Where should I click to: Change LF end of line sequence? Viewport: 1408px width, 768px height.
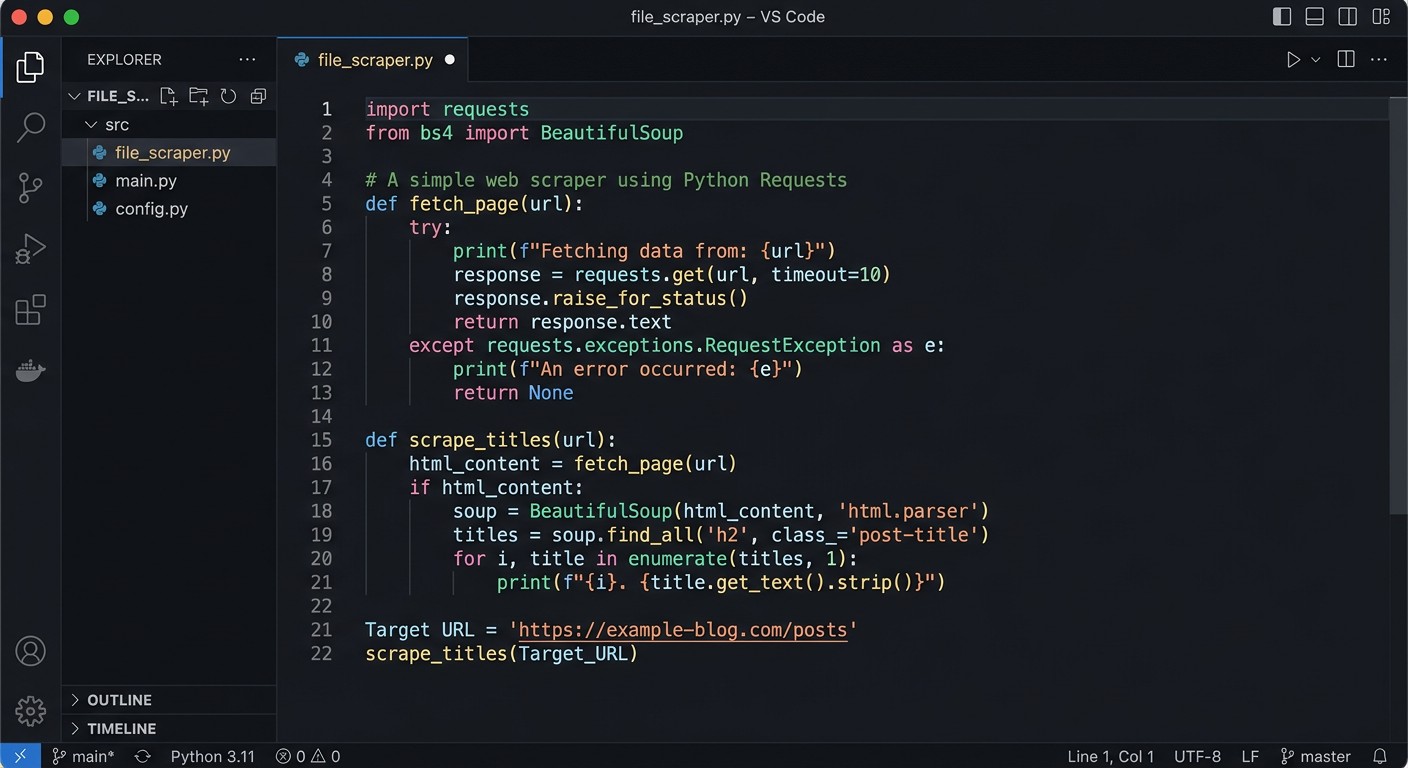point(1250,756)
